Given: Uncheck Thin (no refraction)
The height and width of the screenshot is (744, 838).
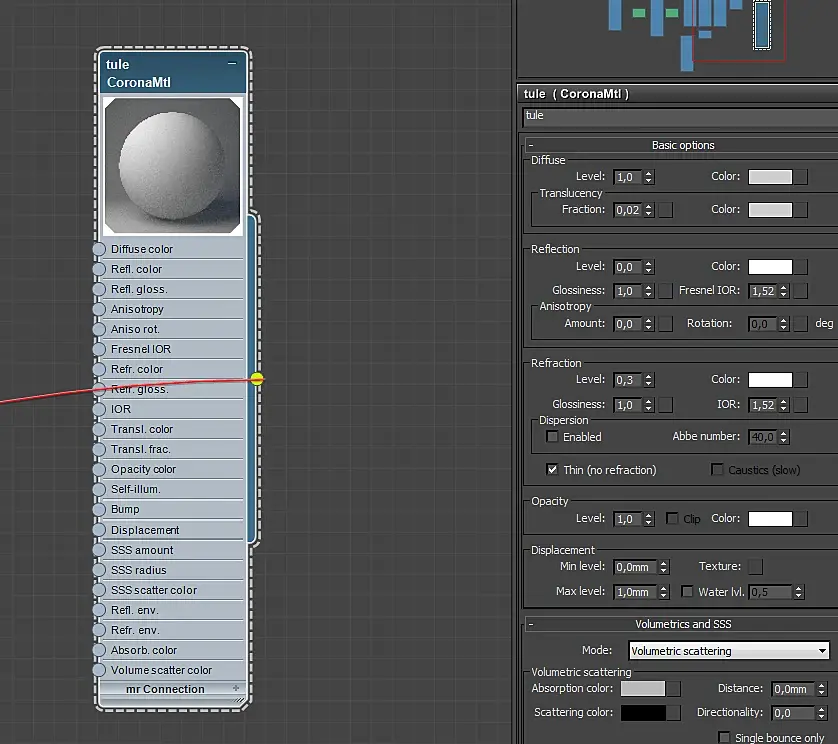Looking at the screenshot, I should (552, 470).
